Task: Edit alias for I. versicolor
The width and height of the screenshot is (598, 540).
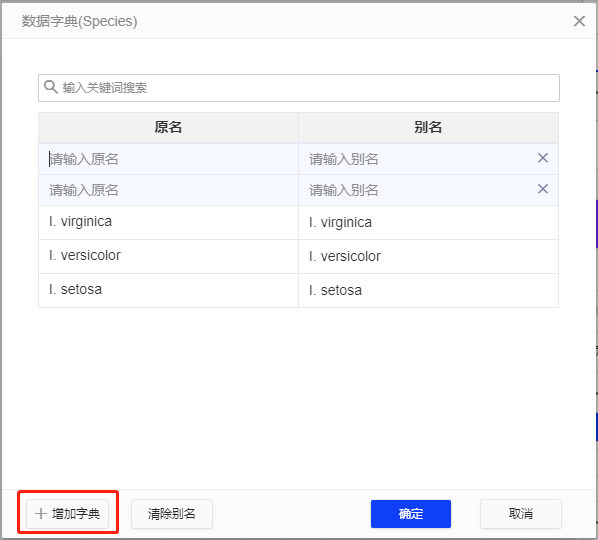Action: click(x=428, y=256)
